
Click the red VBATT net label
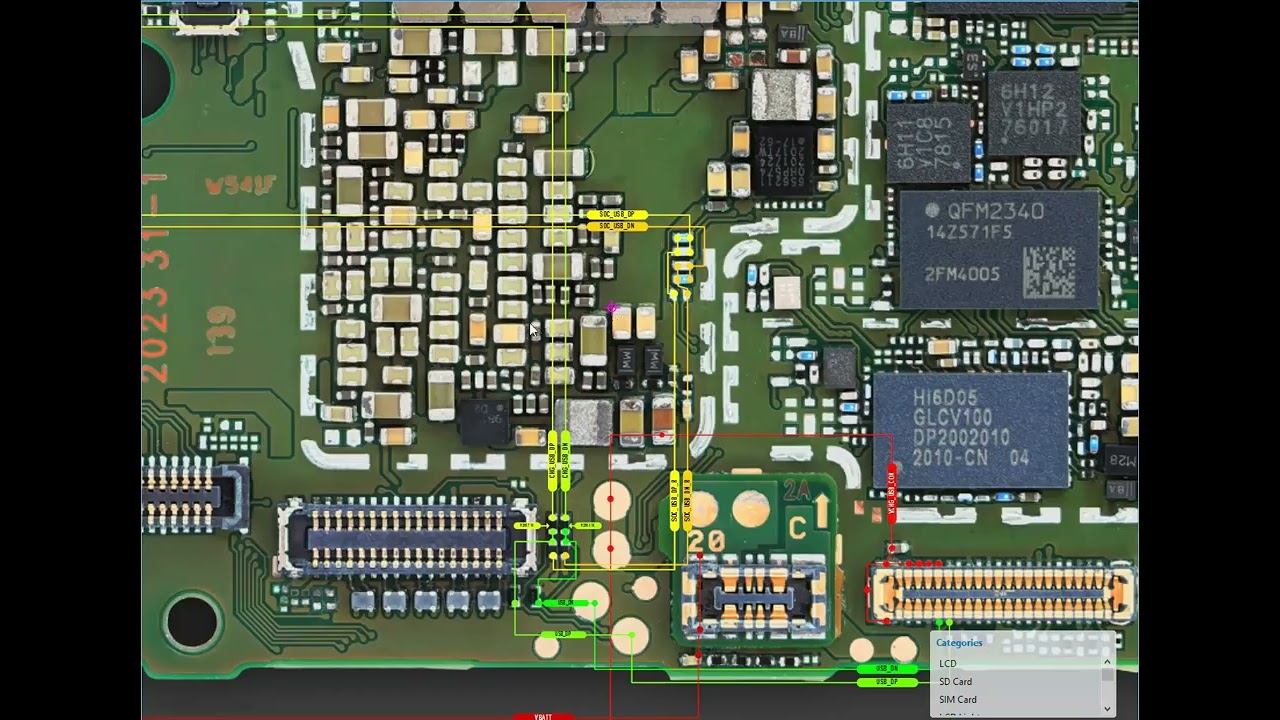pos(543,716)
